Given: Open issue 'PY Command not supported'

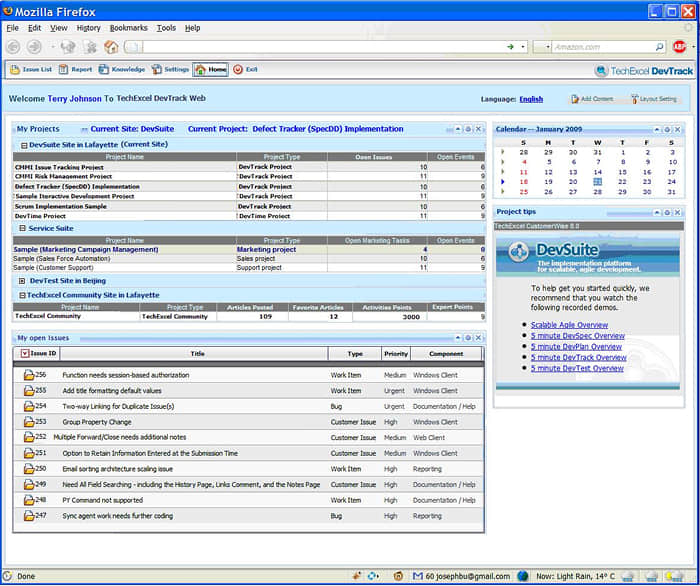Looking at the screenshot, I should [x=103, y=500].
